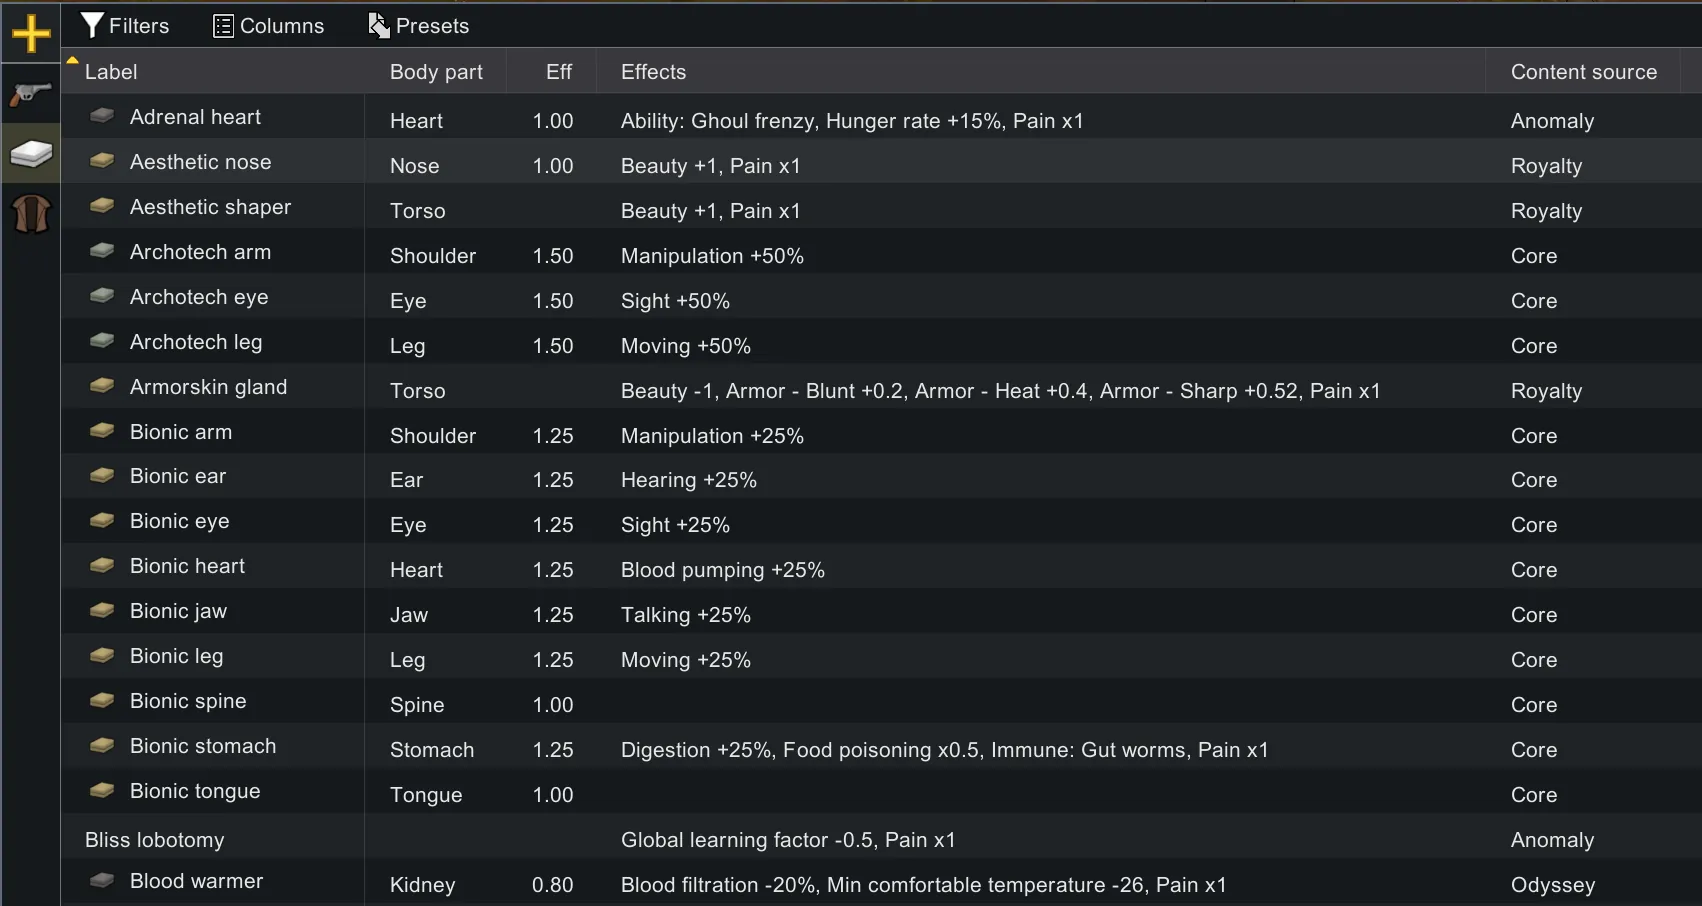
Task: Click the Bionic stomach item icon
Action: (102, 745)
